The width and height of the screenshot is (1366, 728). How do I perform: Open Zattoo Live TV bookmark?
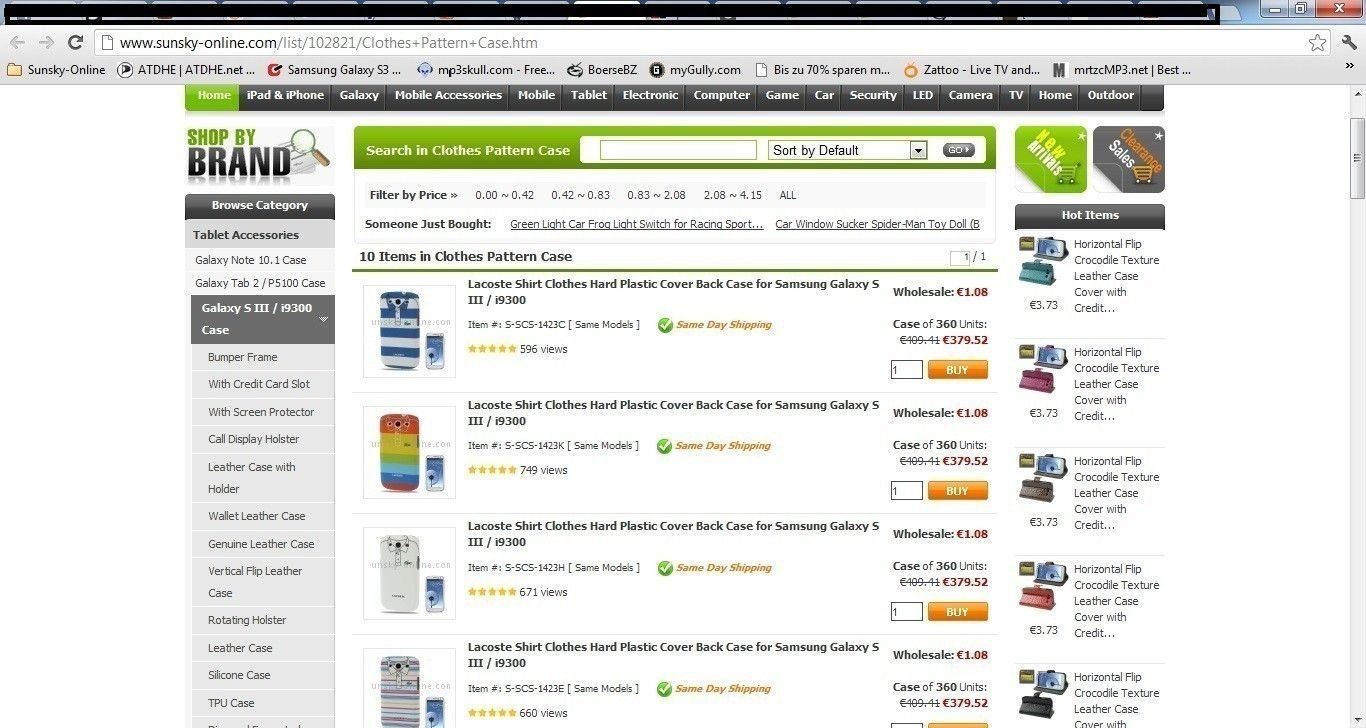(971, 70)
